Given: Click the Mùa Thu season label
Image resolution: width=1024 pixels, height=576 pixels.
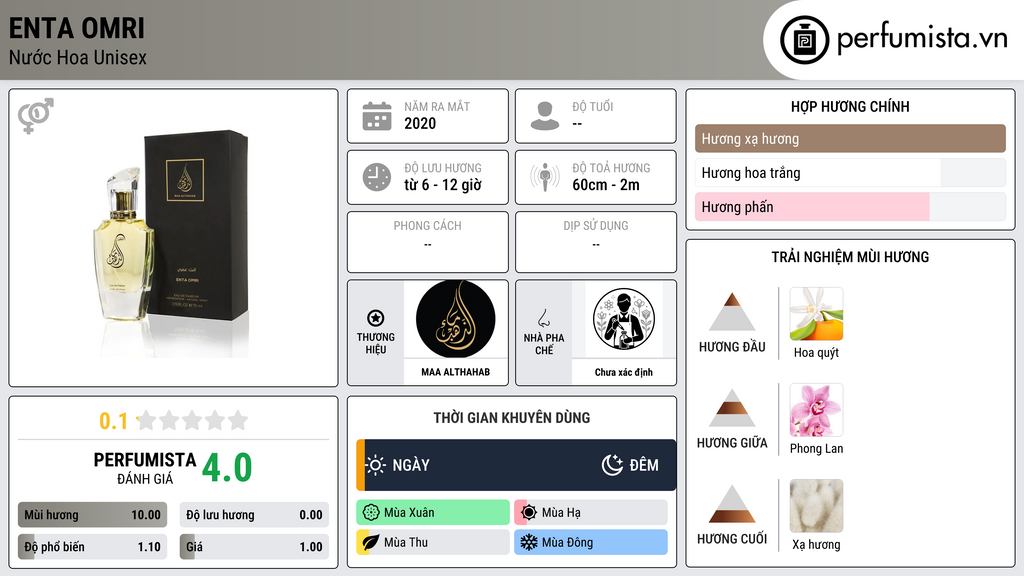Looking at the screenshot, I should [406, 542].
